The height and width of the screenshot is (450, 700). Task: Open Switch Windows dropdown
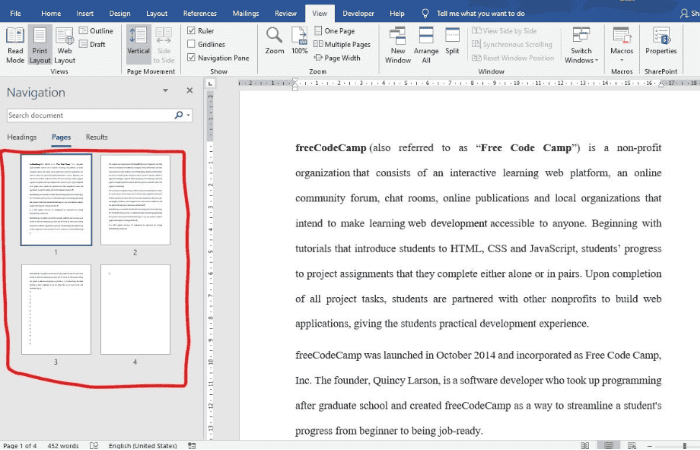coord(581,46)
